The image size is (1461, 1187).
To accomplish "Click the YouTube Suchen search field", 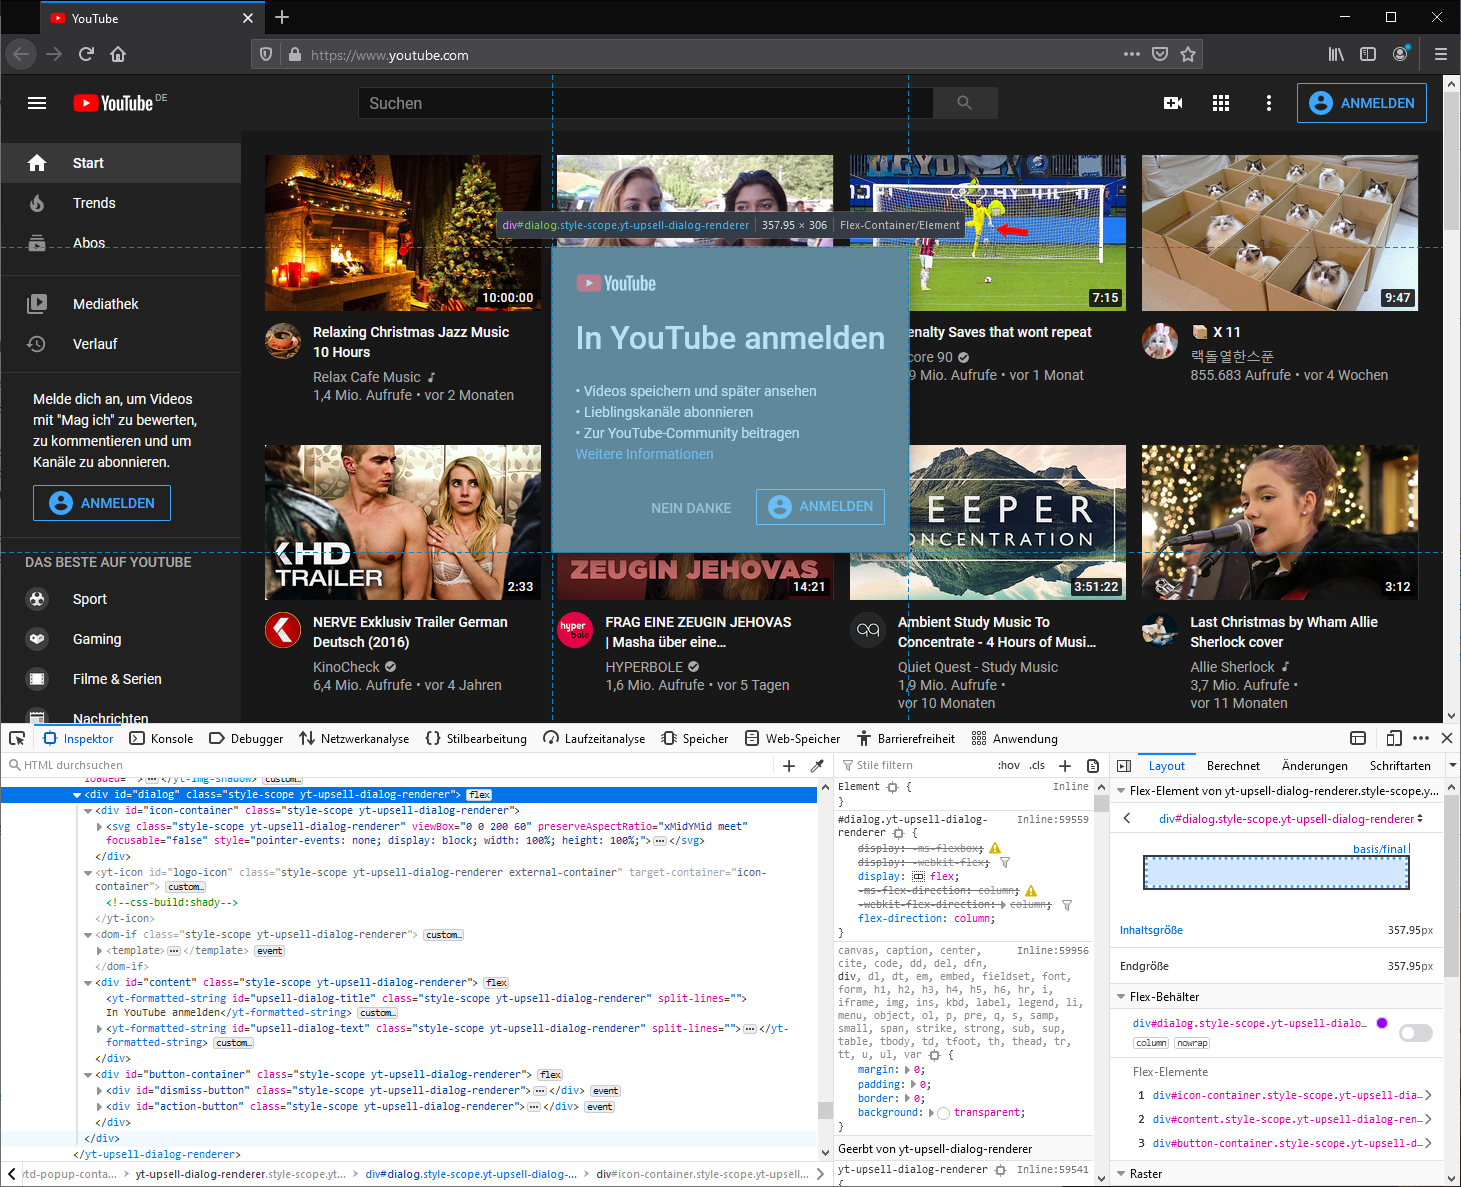I will (x=645, y=103).
